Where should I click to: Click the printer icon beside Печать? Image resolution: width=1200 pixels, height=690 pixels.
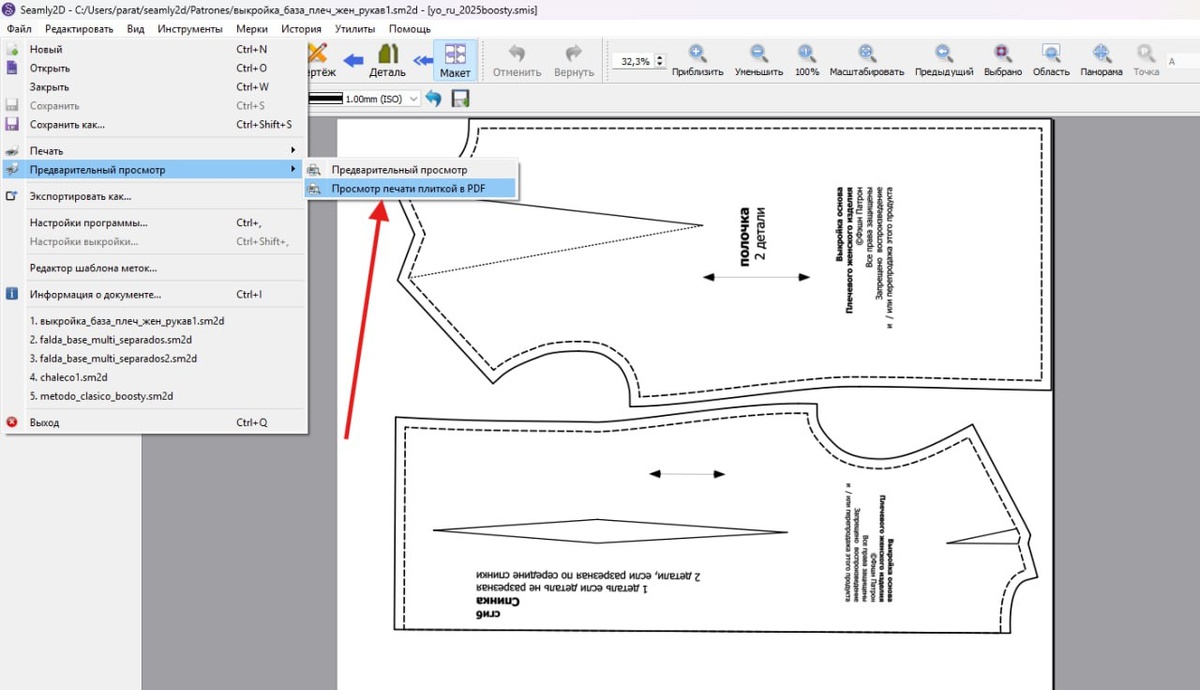12,150
